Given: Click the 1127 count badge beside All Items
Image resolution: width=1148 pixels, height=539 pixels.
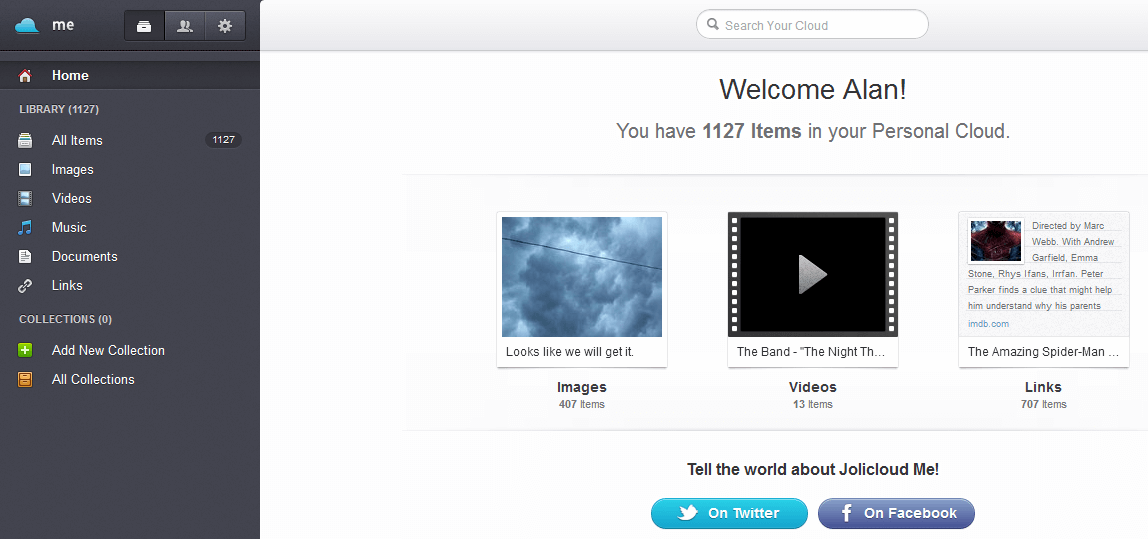Looking at the screenshot, I should (x=223, y=140).
